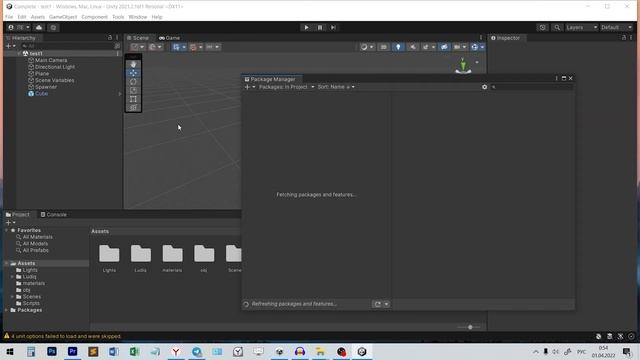Screen dimensions: 640x360
Task: Open the Component menu
Action: [94, 17]
